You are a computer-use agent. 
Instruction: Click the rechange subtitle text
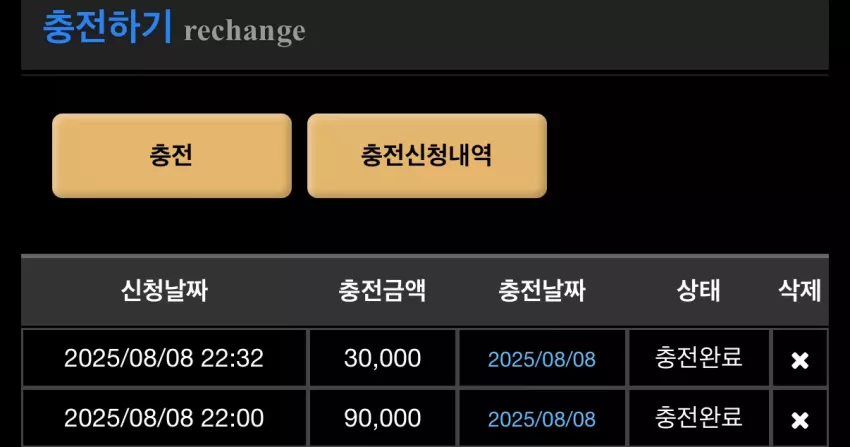pyautogui.click(x=244, y=31)
